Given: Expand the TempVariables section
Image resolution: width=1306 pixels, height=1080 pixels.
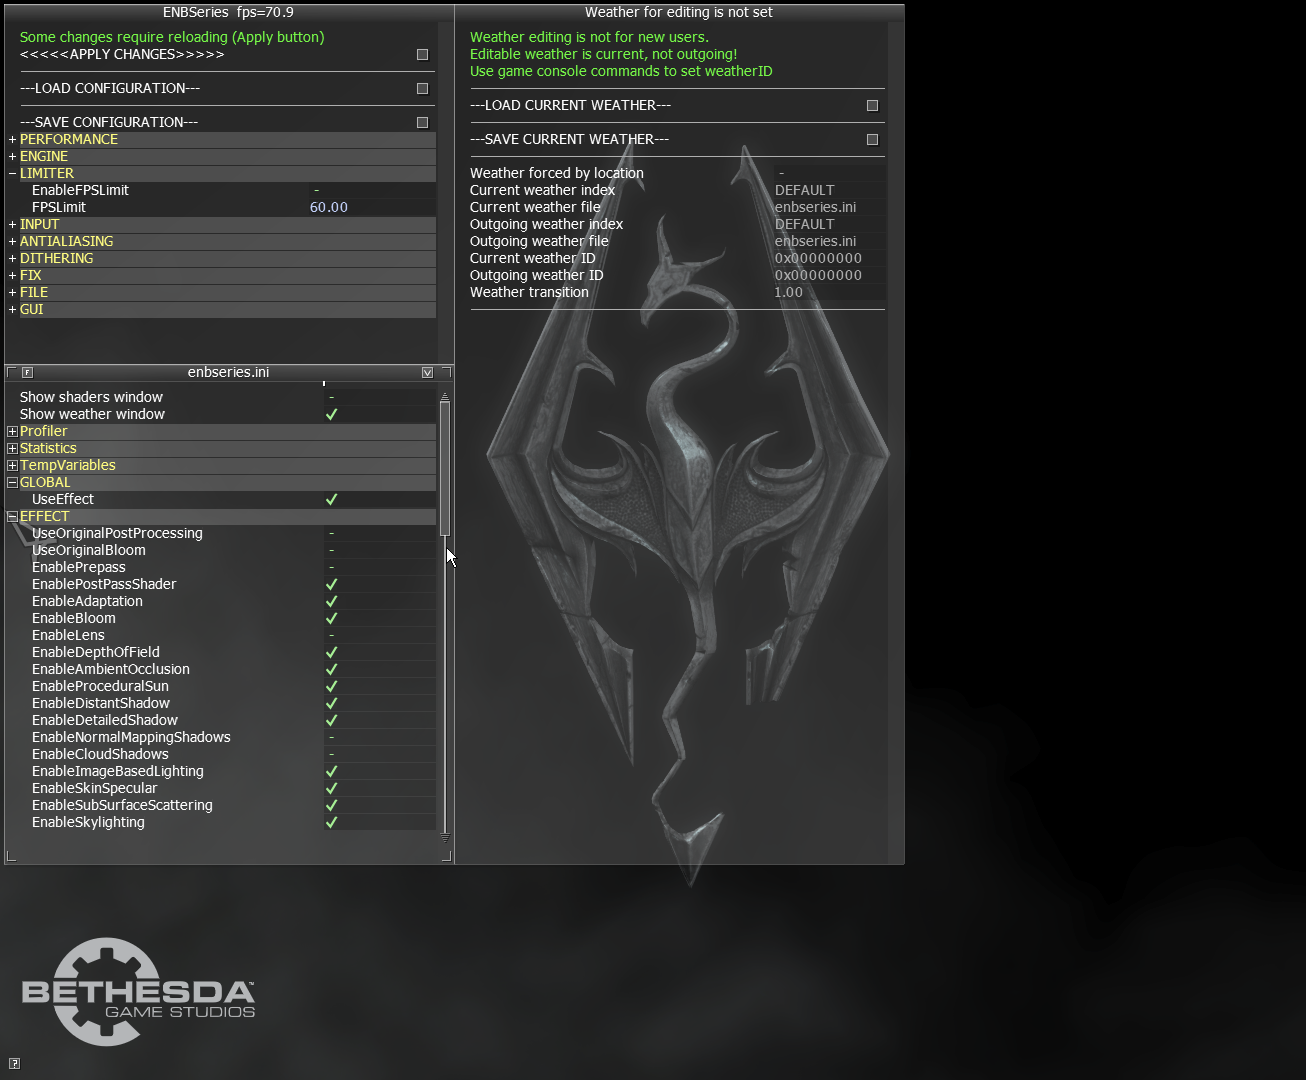Looking at the screenshot, I should click(12, 465).
